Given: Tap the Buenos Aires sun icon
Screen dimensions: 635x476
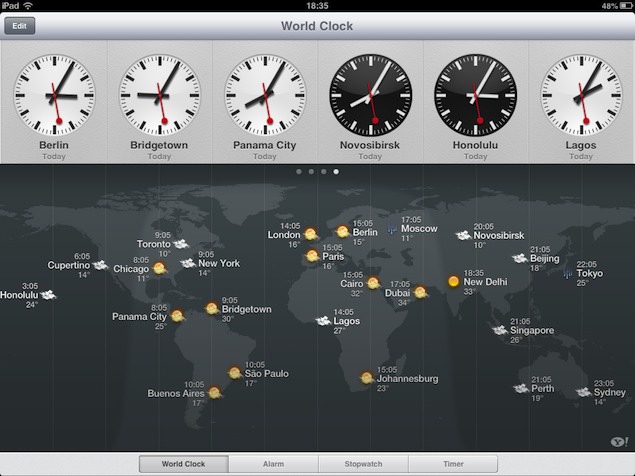Looking at the screenshot, I should 214,393.
